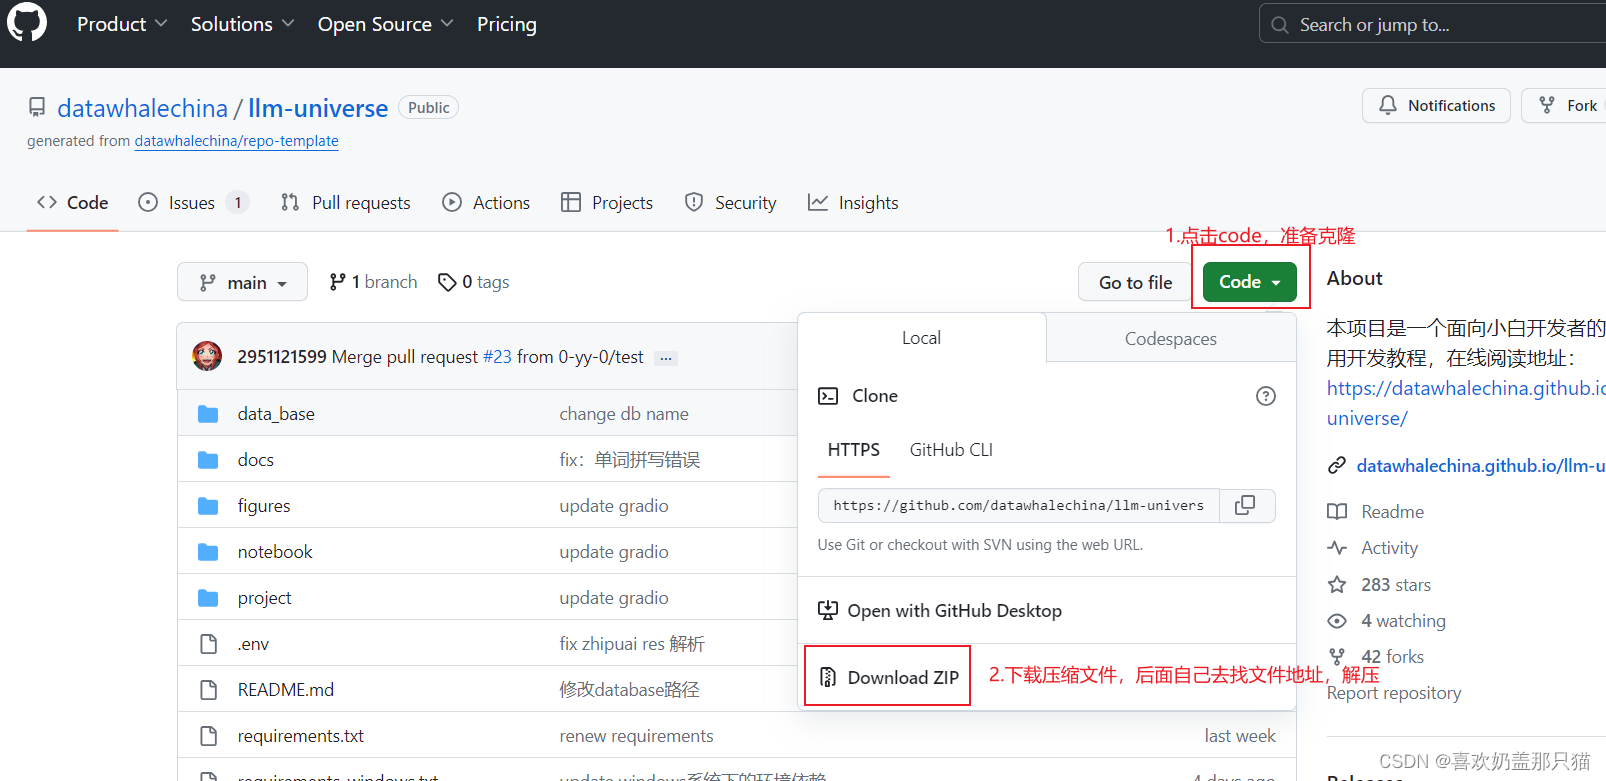Click Download ZIP
The height and width of the screenshot is (781, 1606).
[x=888, y=677]
